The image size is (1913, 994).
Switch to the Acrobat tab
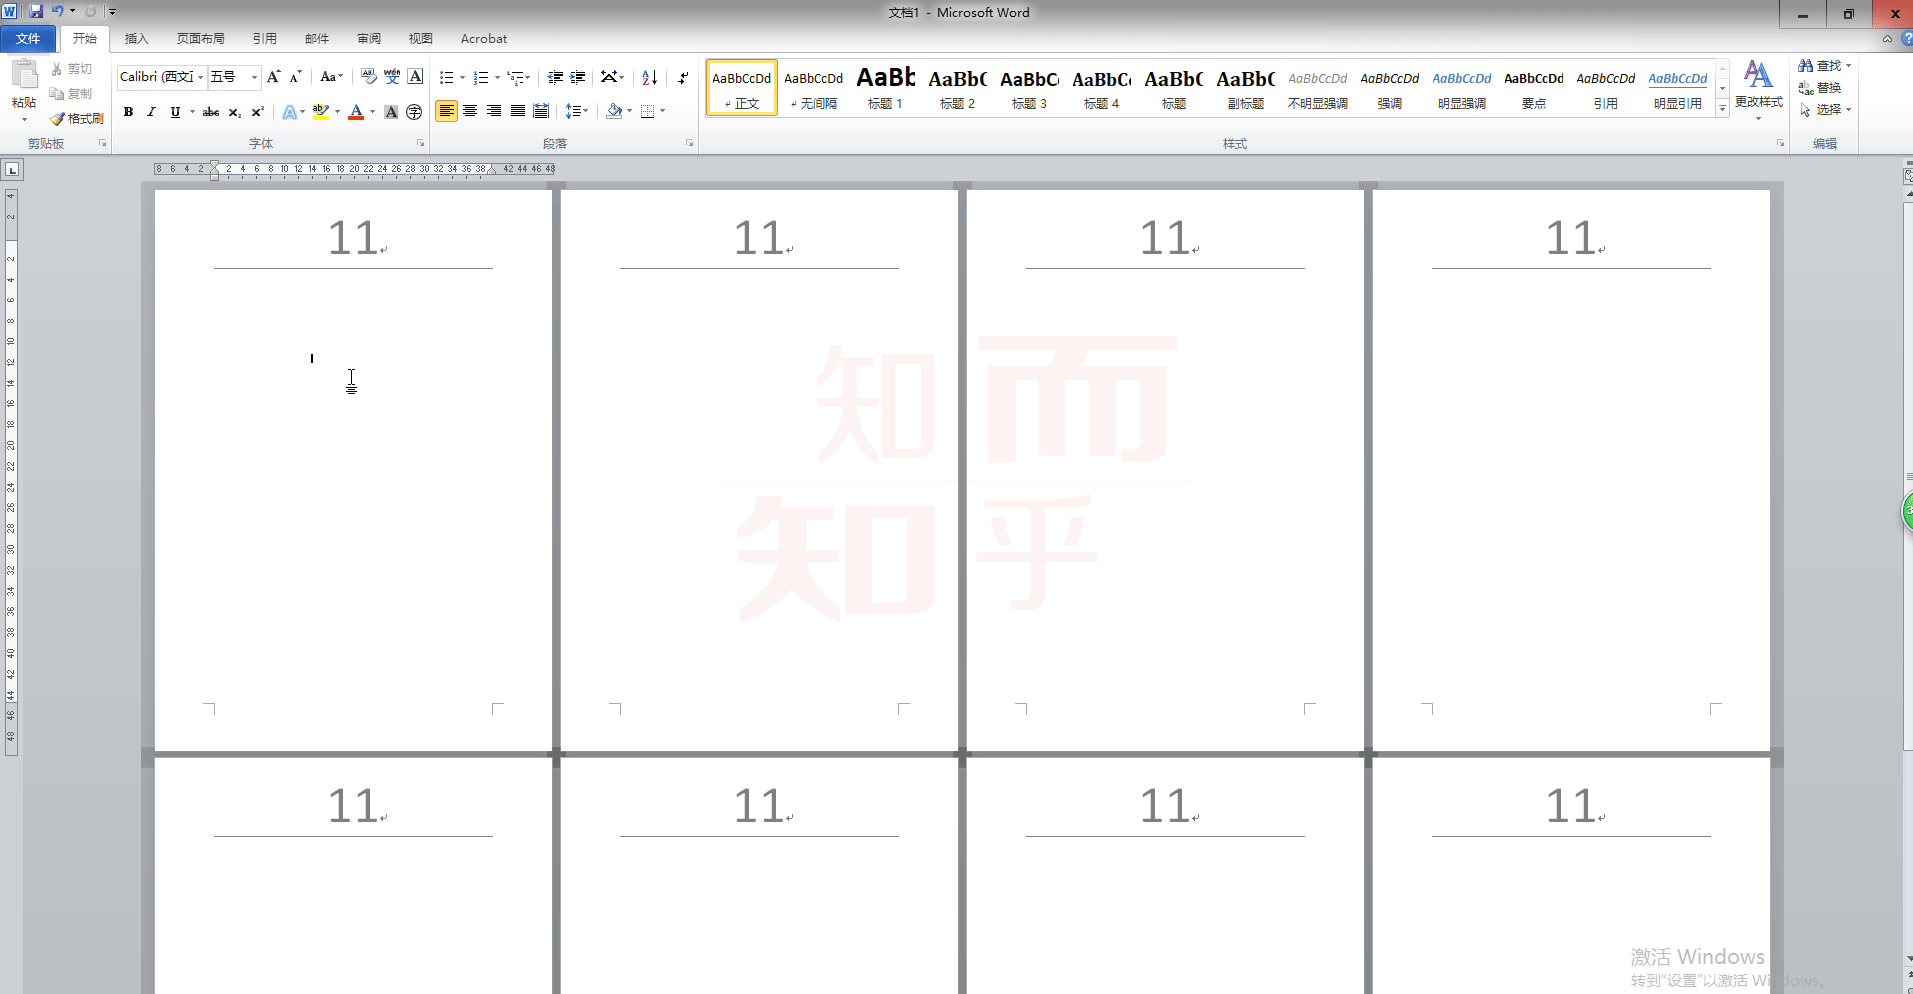(x=483, y=39)
